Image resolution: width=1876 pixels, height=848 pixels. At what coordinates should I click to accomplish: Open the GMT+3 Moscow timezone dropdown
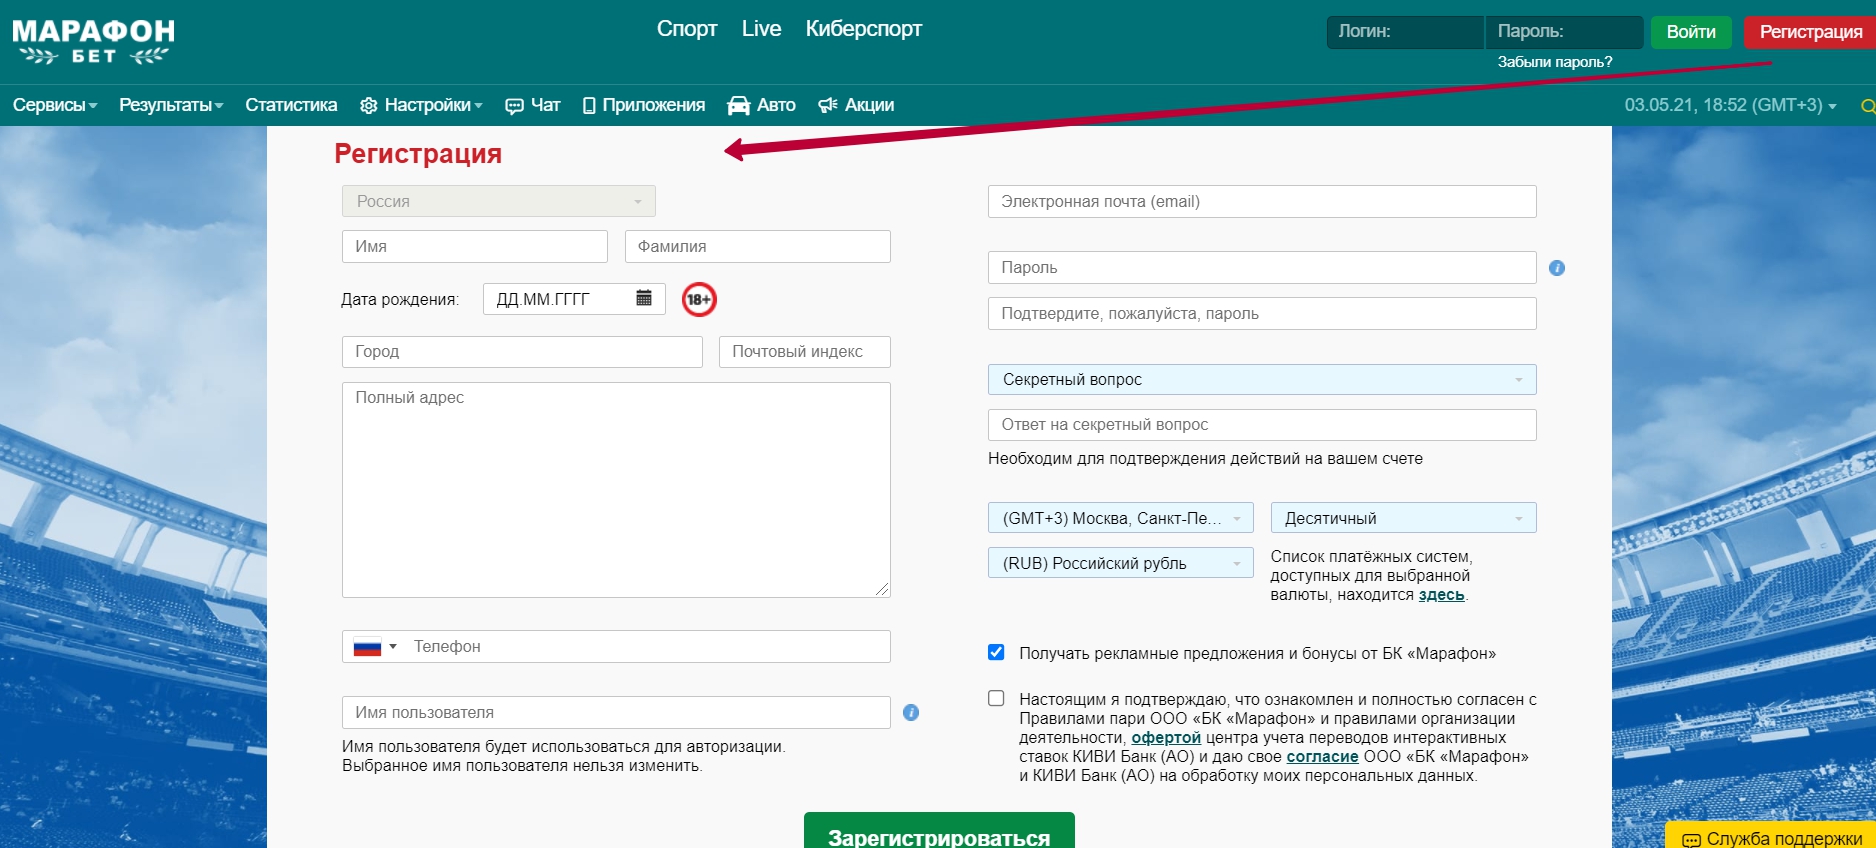pyautogui.click(x=1120, y=518)
